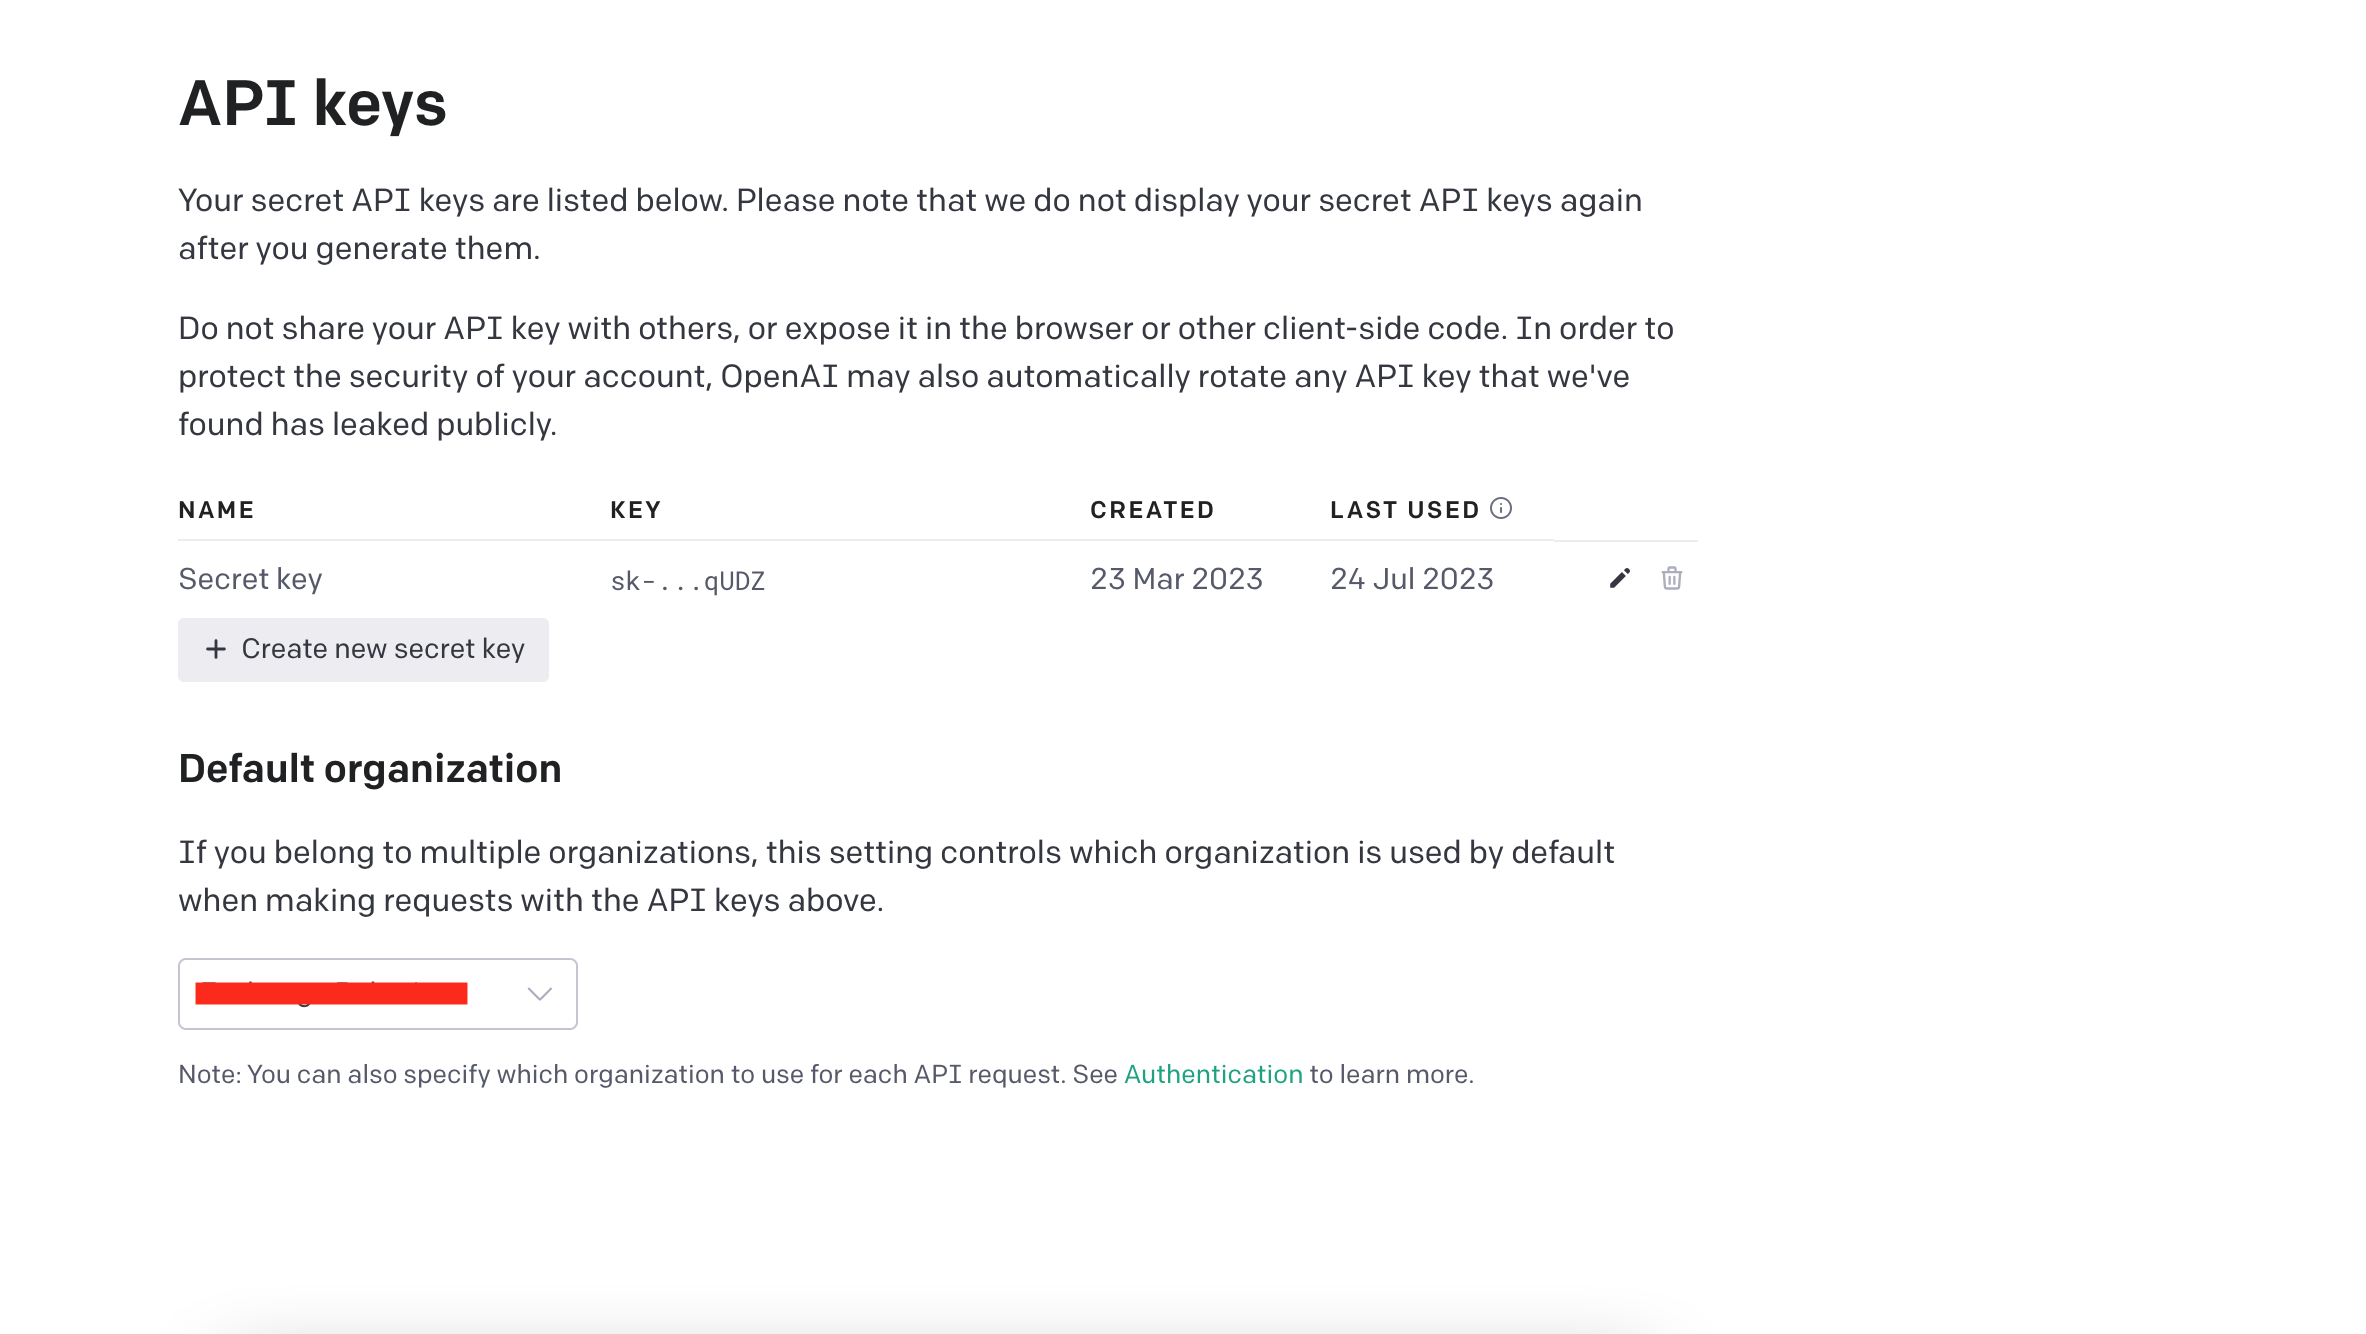The image size is (2366, 1334).
Task: Click the 24 Jul 2023 last used date
Action: pos(1412,579)
